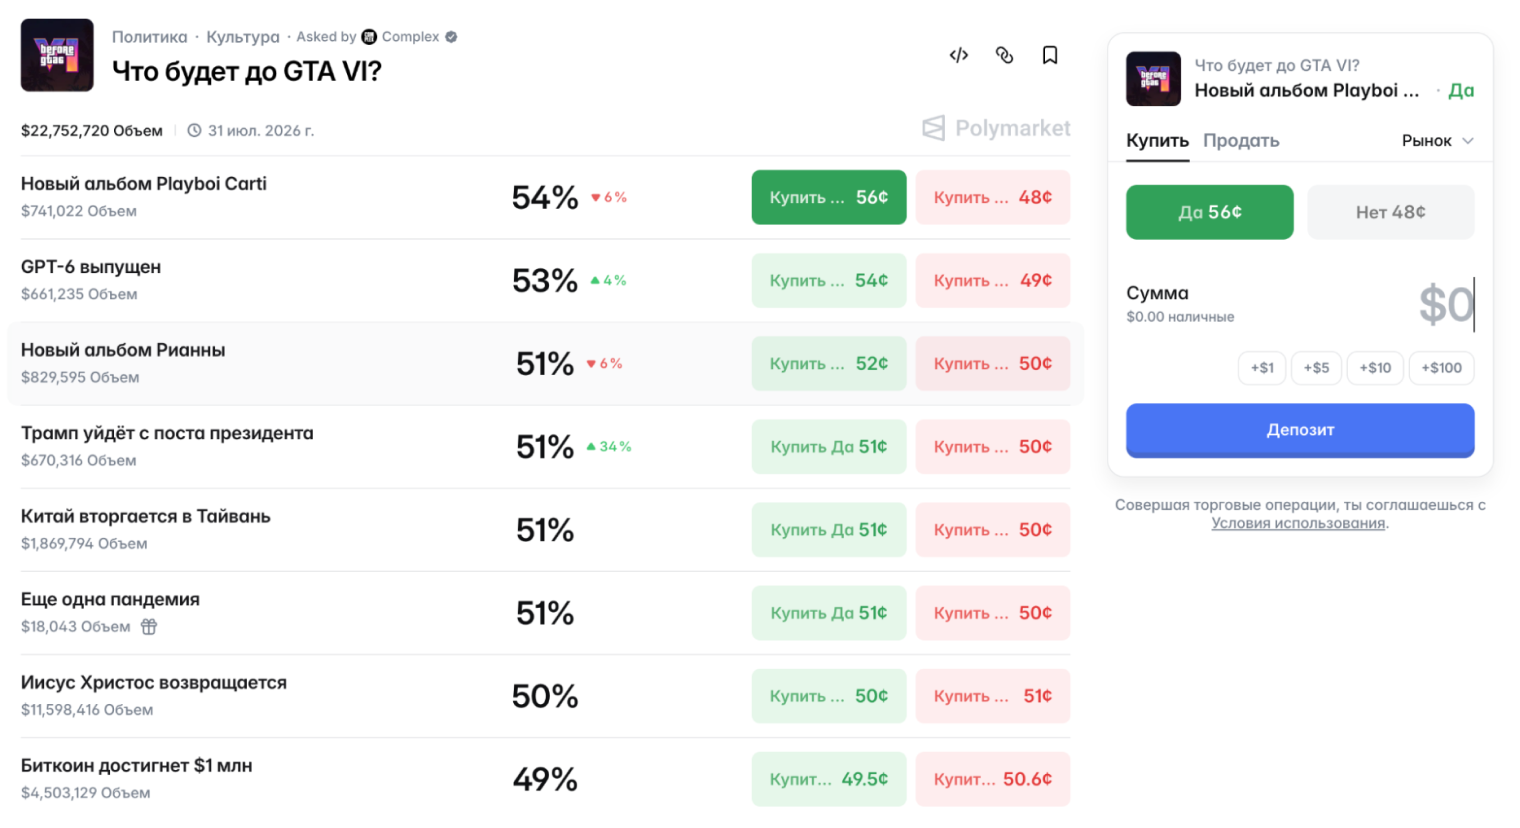Viewport: 1520px width, 828px height.
Task: Open the Политика category link
Action: [x=149, y=37]
